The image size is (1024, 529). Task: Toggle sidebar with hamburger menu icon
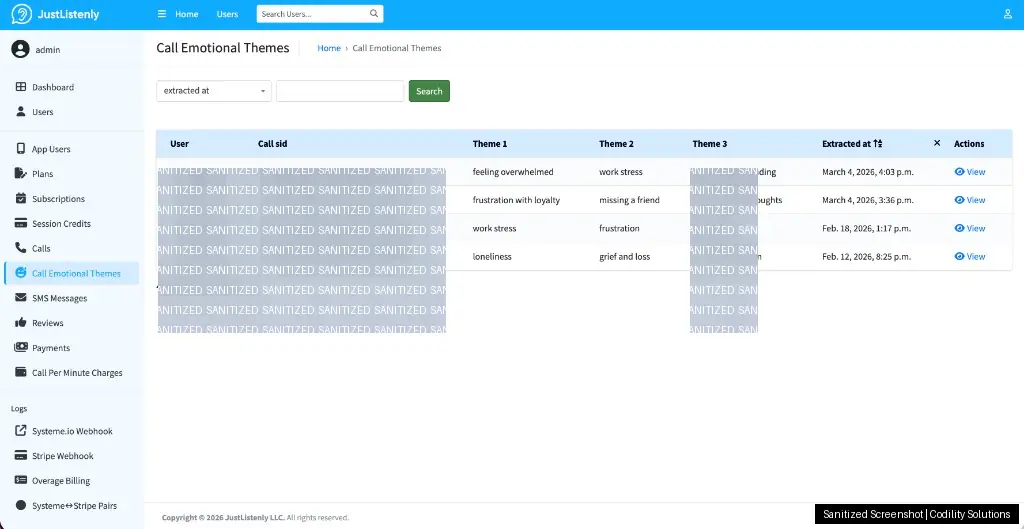pyautogui.click(x=162, y=14)
